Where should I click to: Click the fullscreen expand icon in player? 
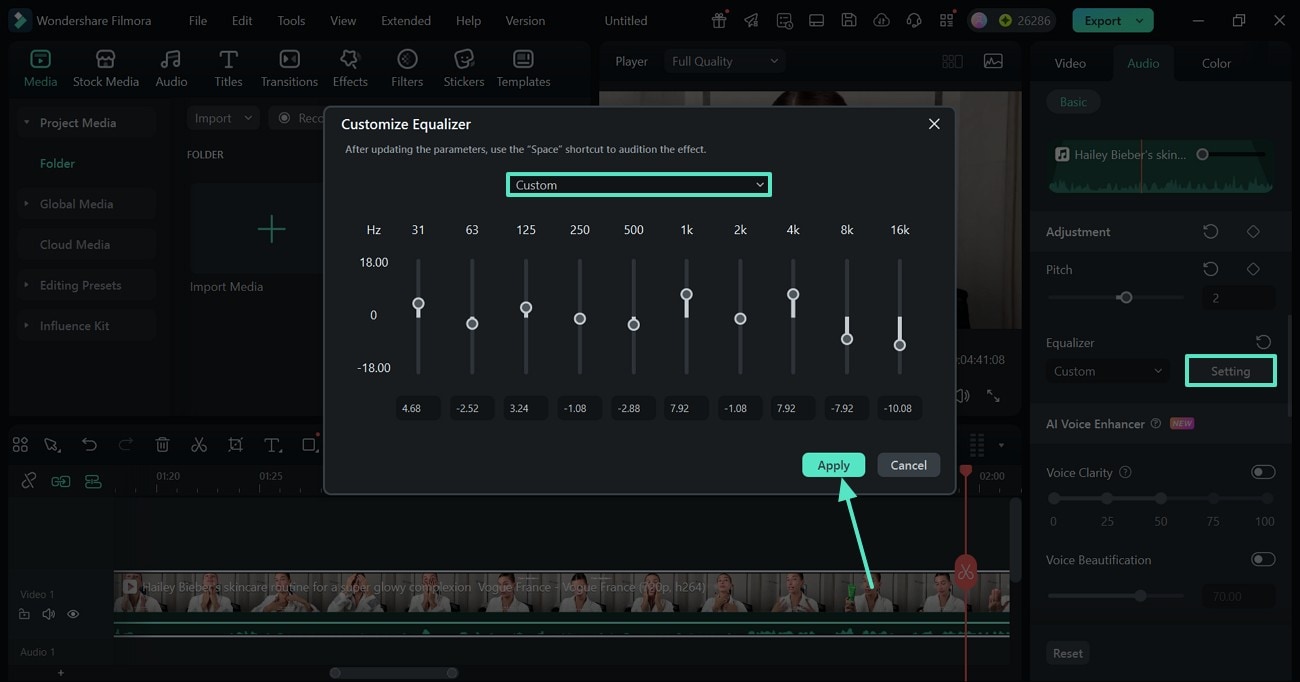click(x=993, y=396)
